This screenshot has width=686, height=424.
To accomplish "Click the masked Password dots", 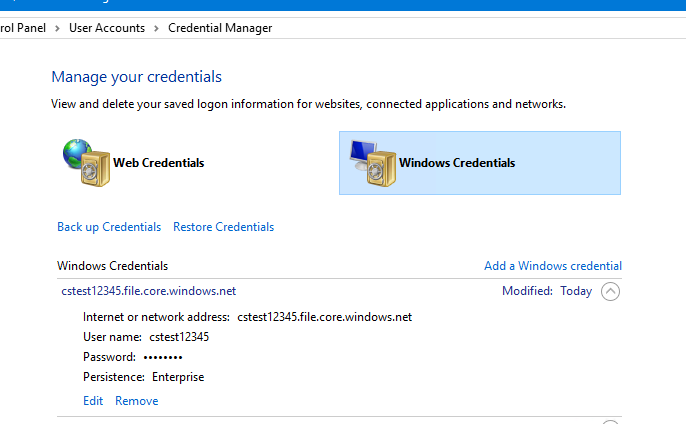I will pos(163,357).
